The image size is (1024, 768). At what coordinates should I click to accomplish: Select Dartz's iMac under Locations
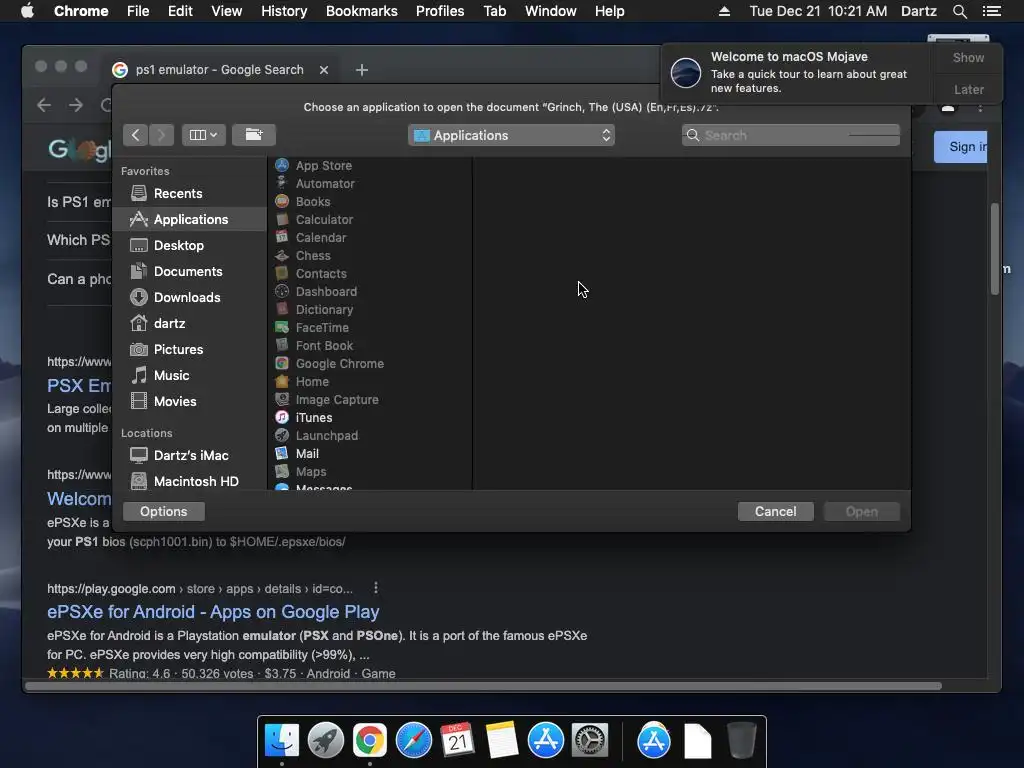coord(190,455)
